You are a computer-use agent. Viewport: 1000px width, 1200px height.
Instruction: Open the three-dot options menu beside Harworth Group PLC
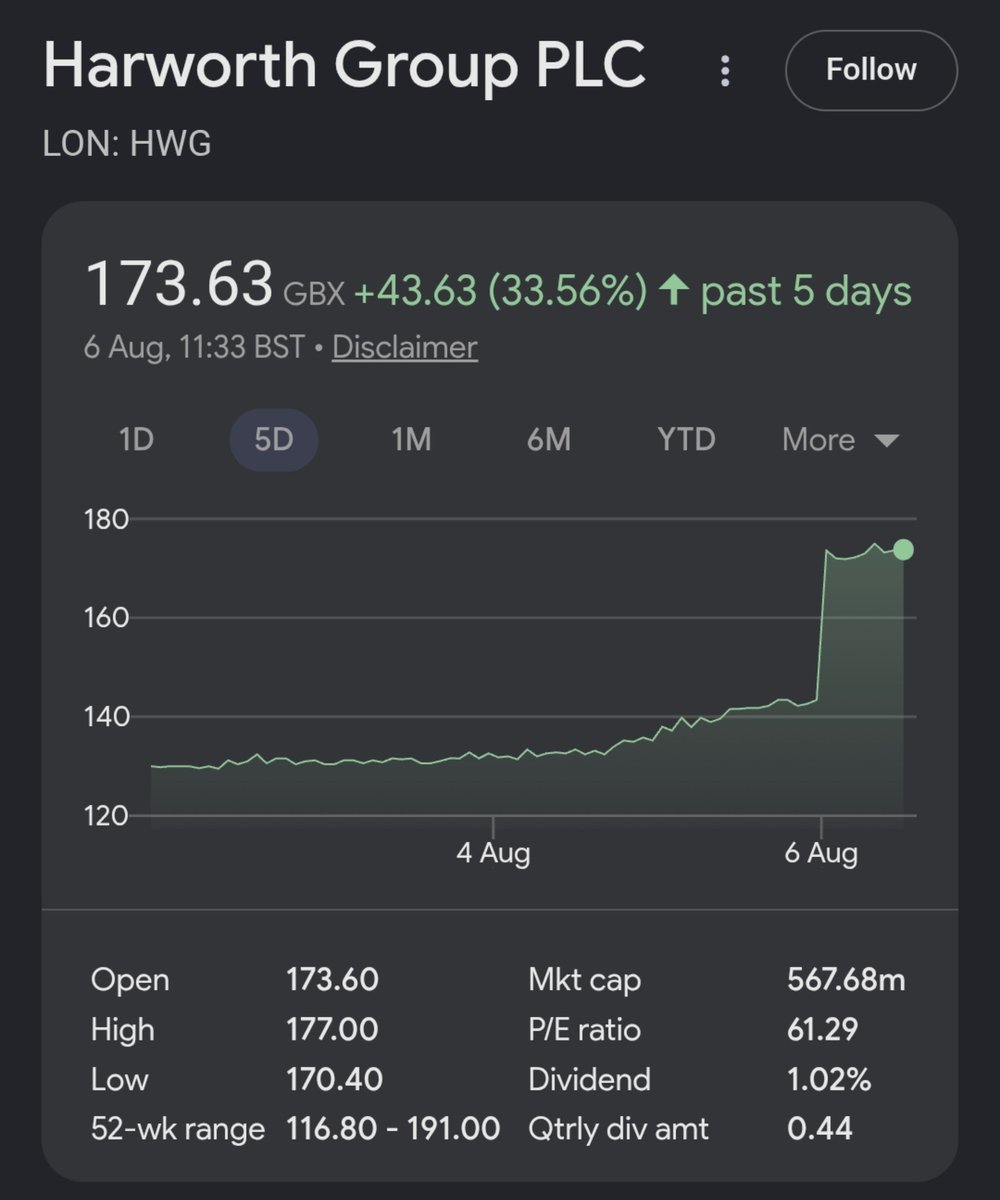[726, 71]
